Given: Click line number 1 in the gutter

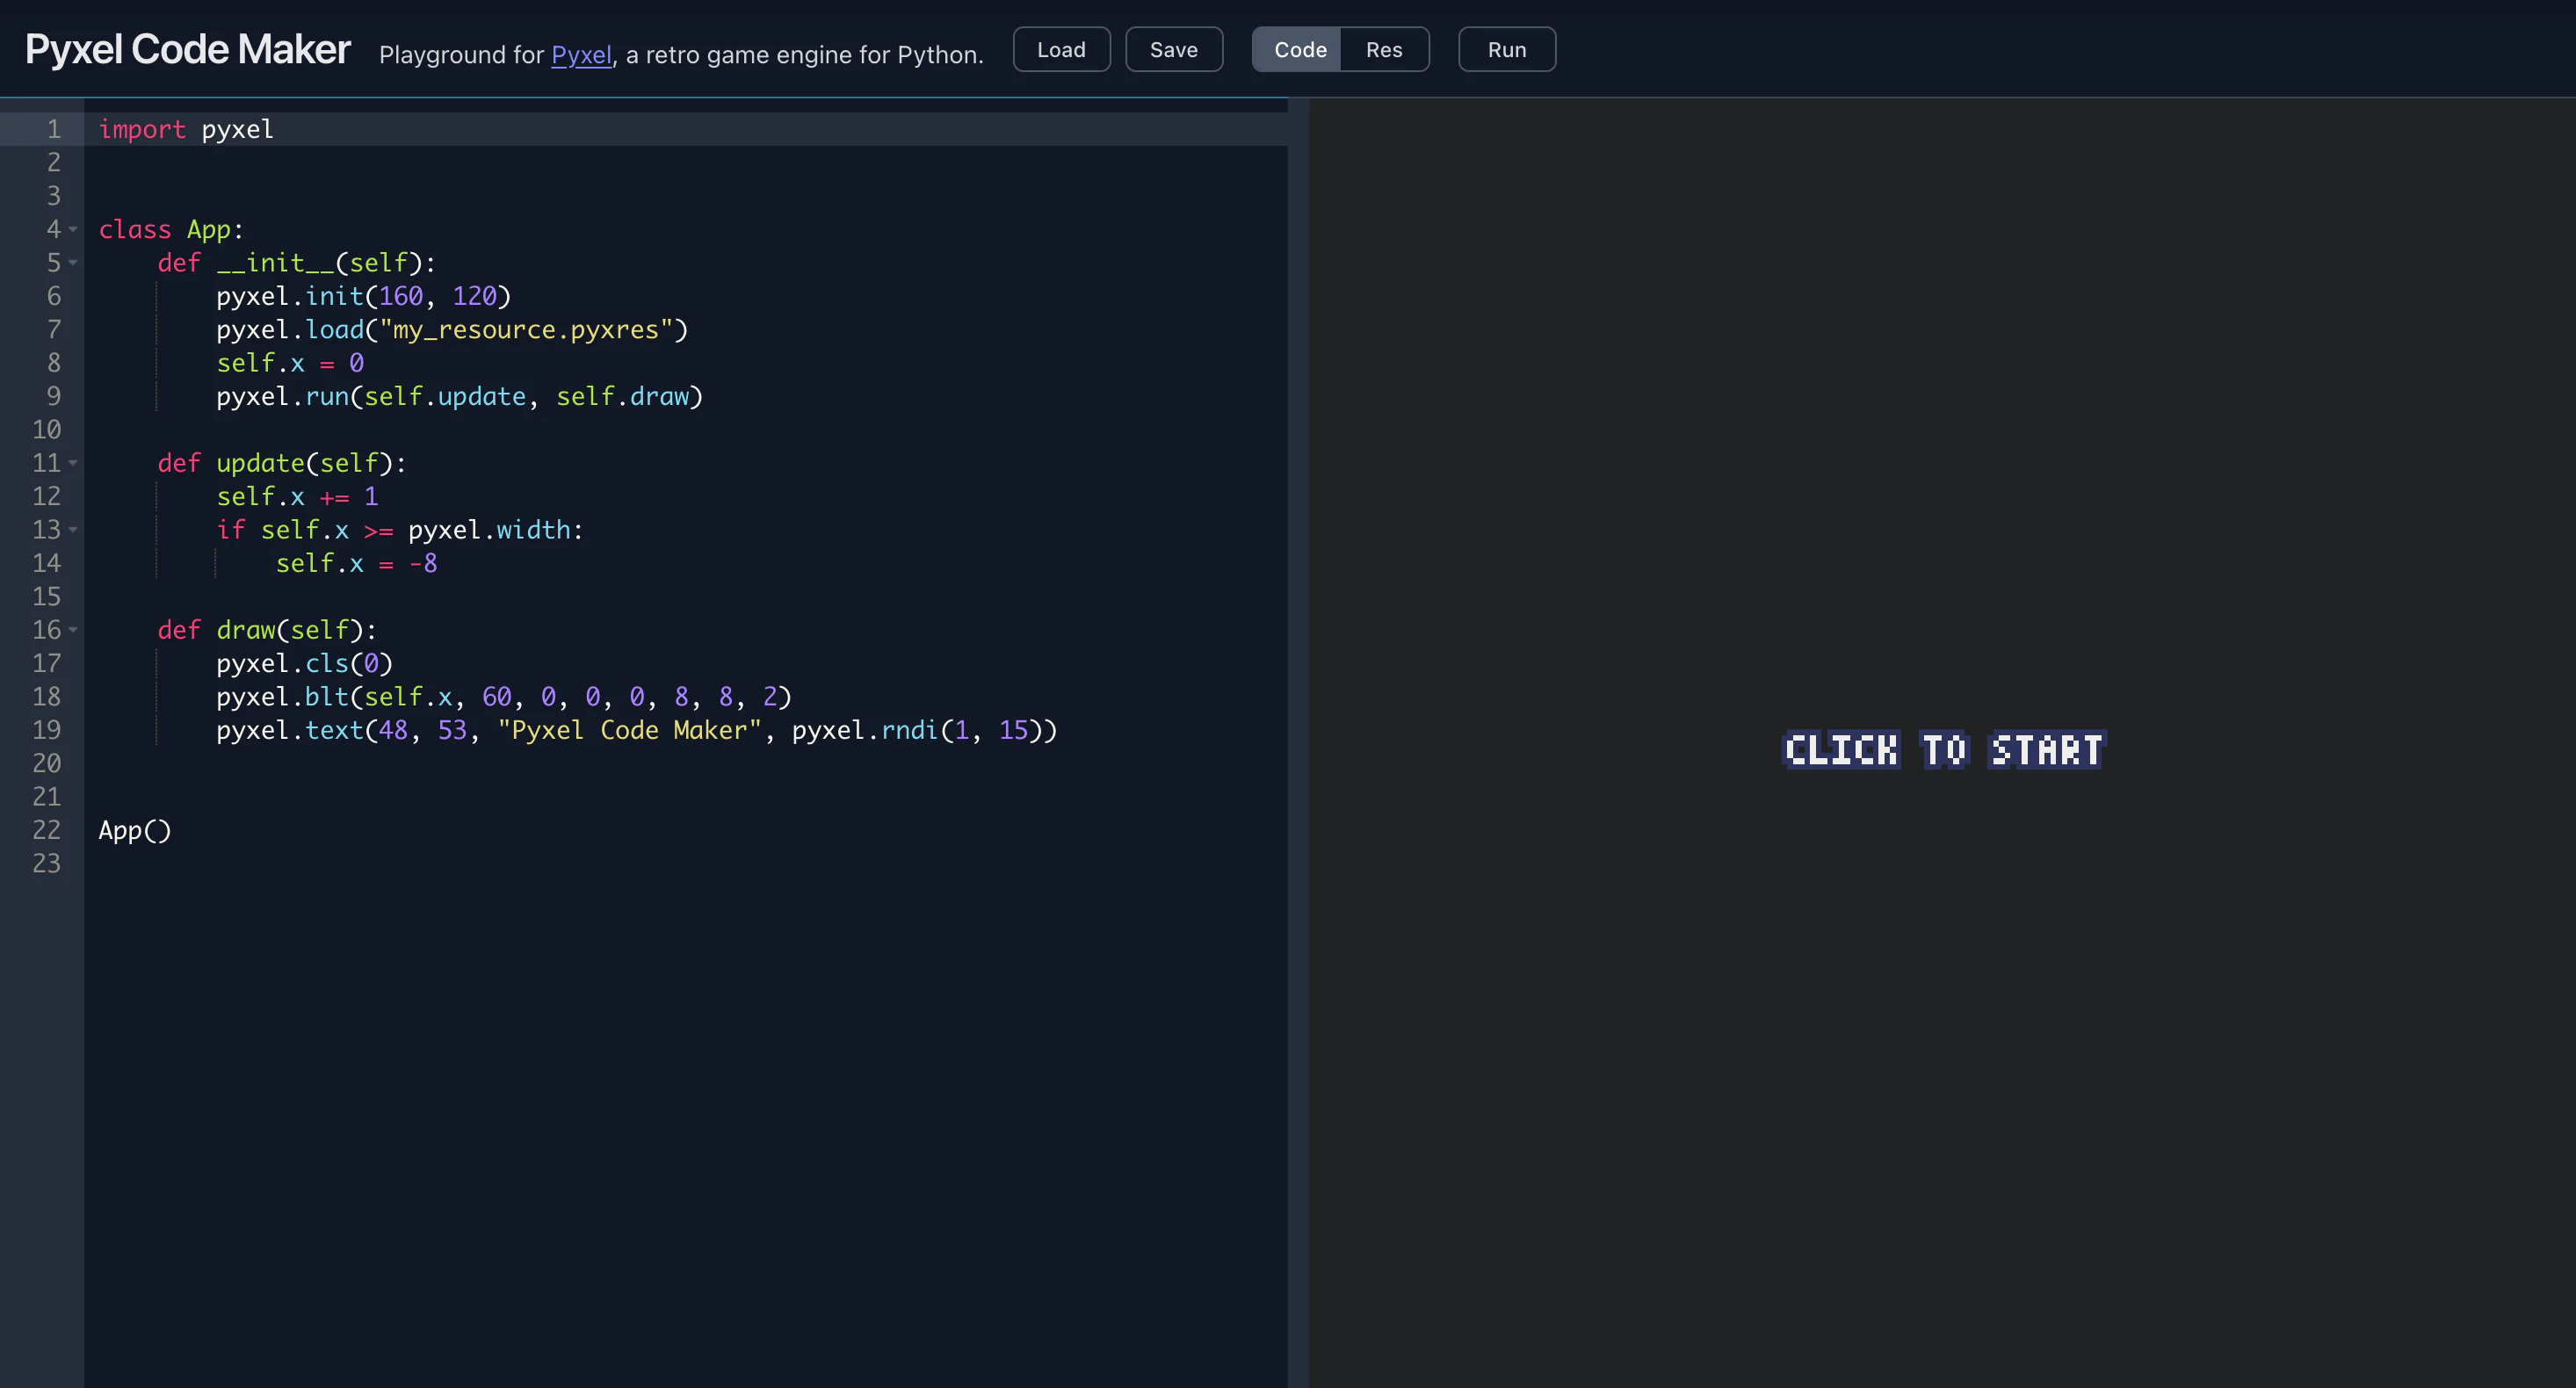Looking at the screenshot, I should [x=53, y=129].
